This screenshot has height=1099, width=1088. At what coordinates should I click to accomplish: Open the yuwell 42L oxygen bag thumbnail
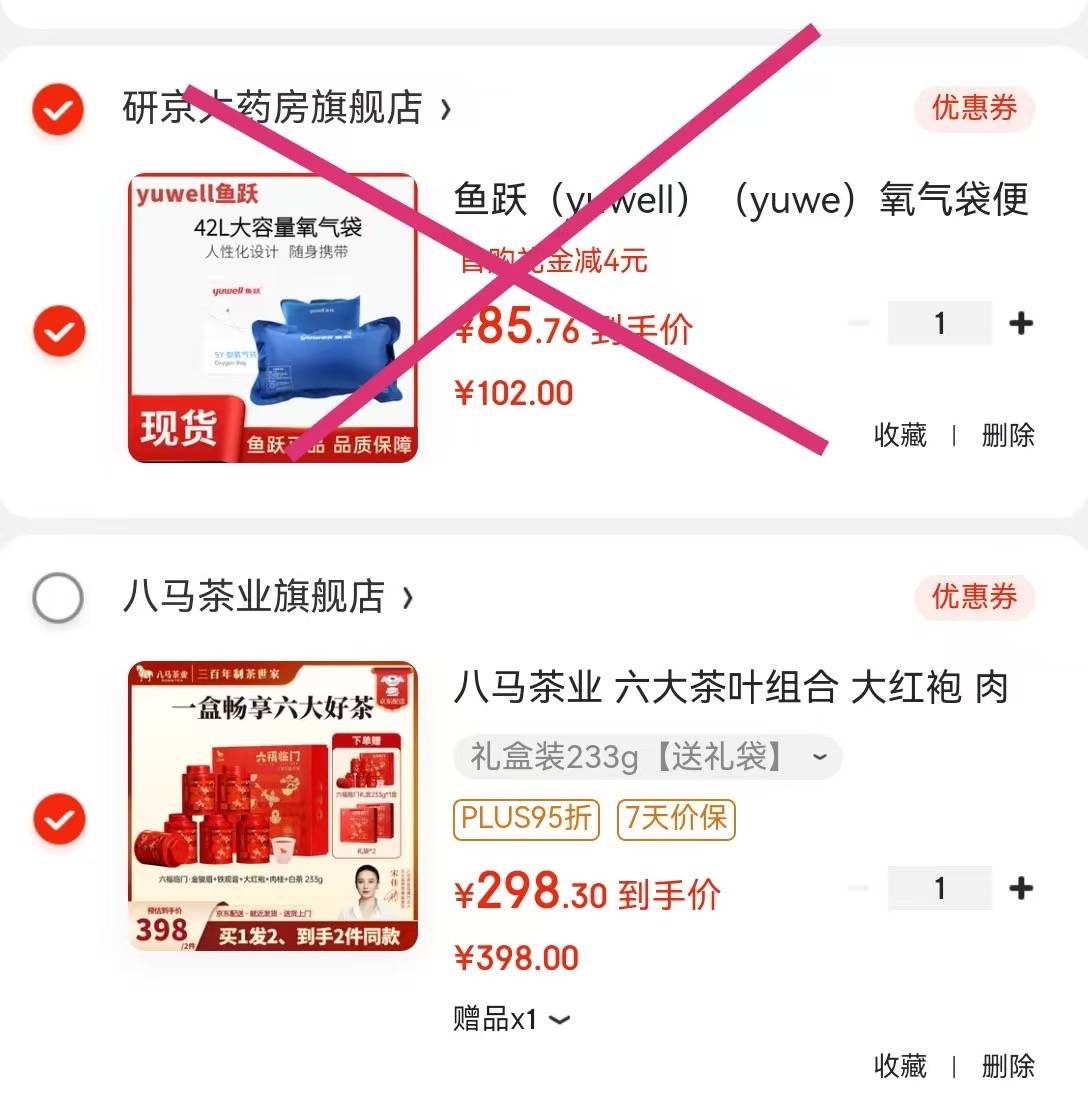tap(273, 318)
